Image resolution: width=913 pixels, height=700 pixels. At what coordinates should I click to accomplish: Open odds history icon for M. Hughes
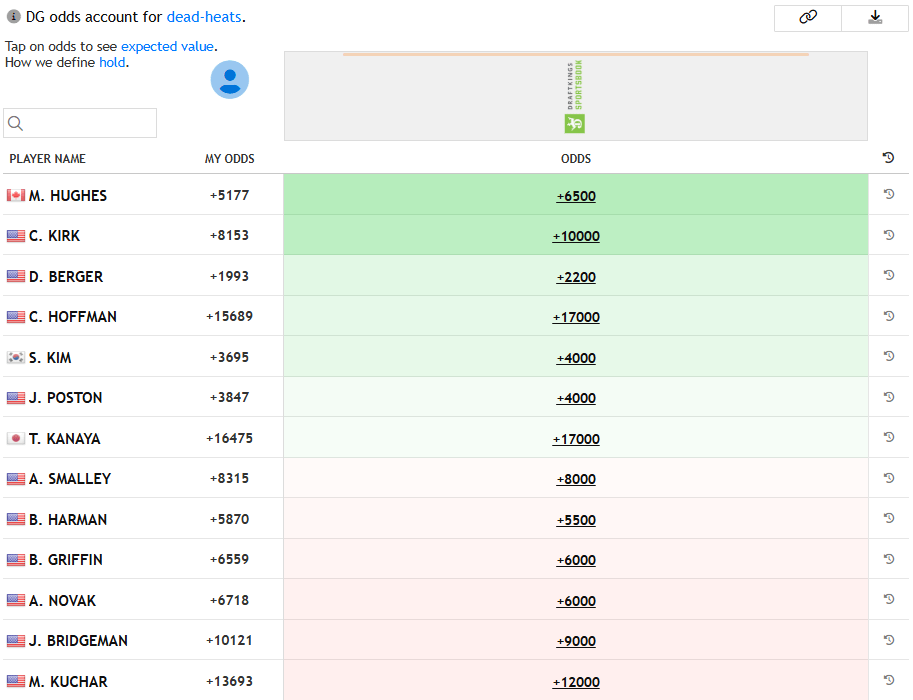pyautogui.click(x=889, y=194)
